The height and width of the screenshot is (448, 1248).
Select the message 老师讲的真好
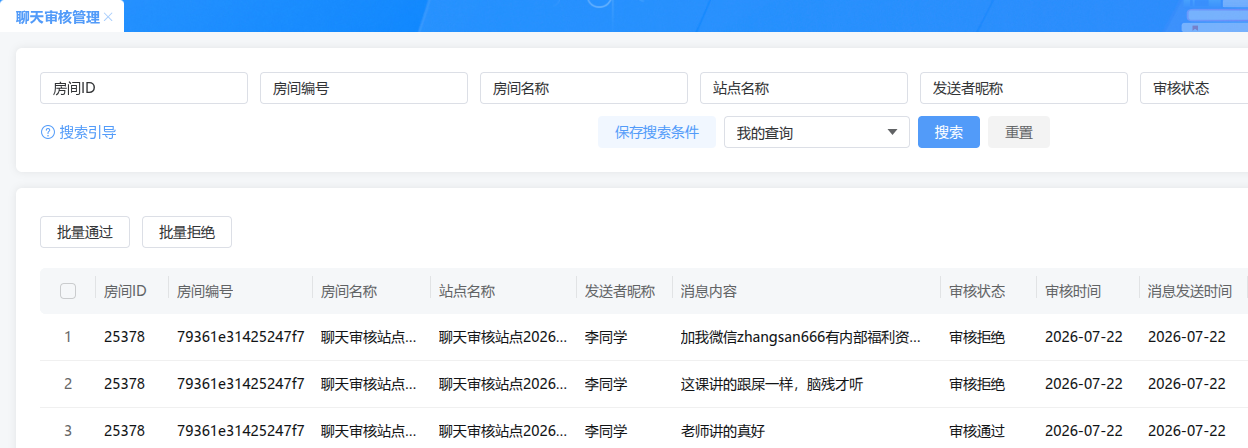pyautogui.click(x=723, y=431)
